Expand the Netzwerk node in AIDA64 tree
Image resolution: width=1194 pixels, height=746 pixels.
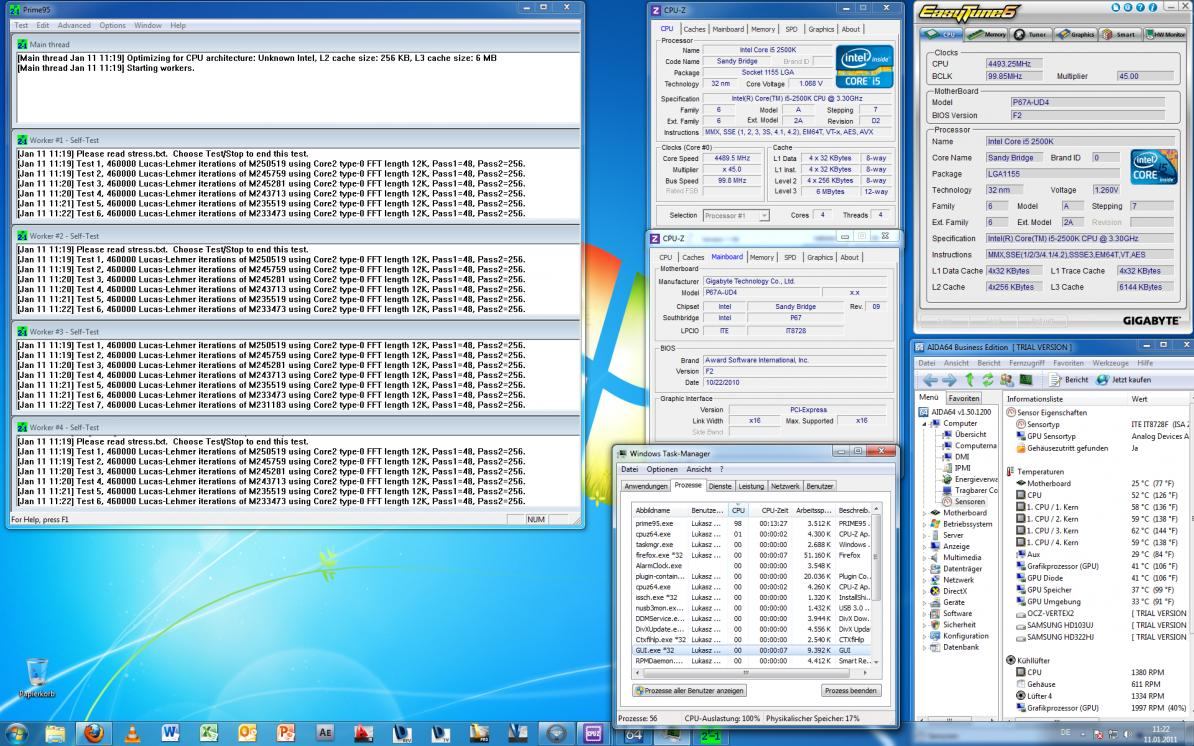(x=925, y=580)
